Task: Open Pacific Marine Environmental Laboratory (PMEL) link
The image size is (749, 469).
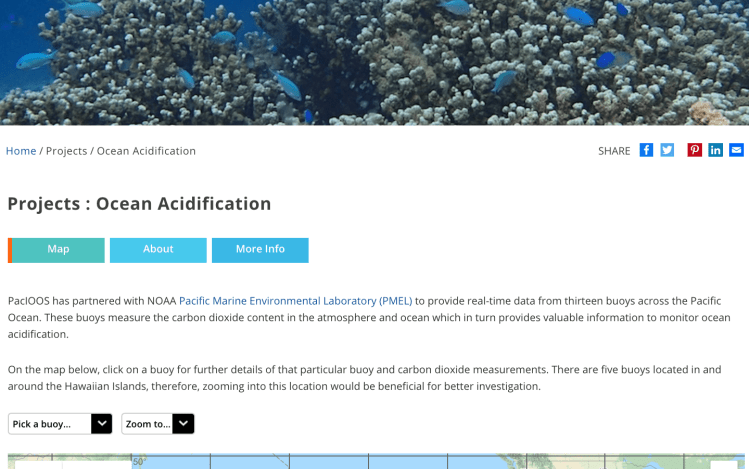Action: 295,300
